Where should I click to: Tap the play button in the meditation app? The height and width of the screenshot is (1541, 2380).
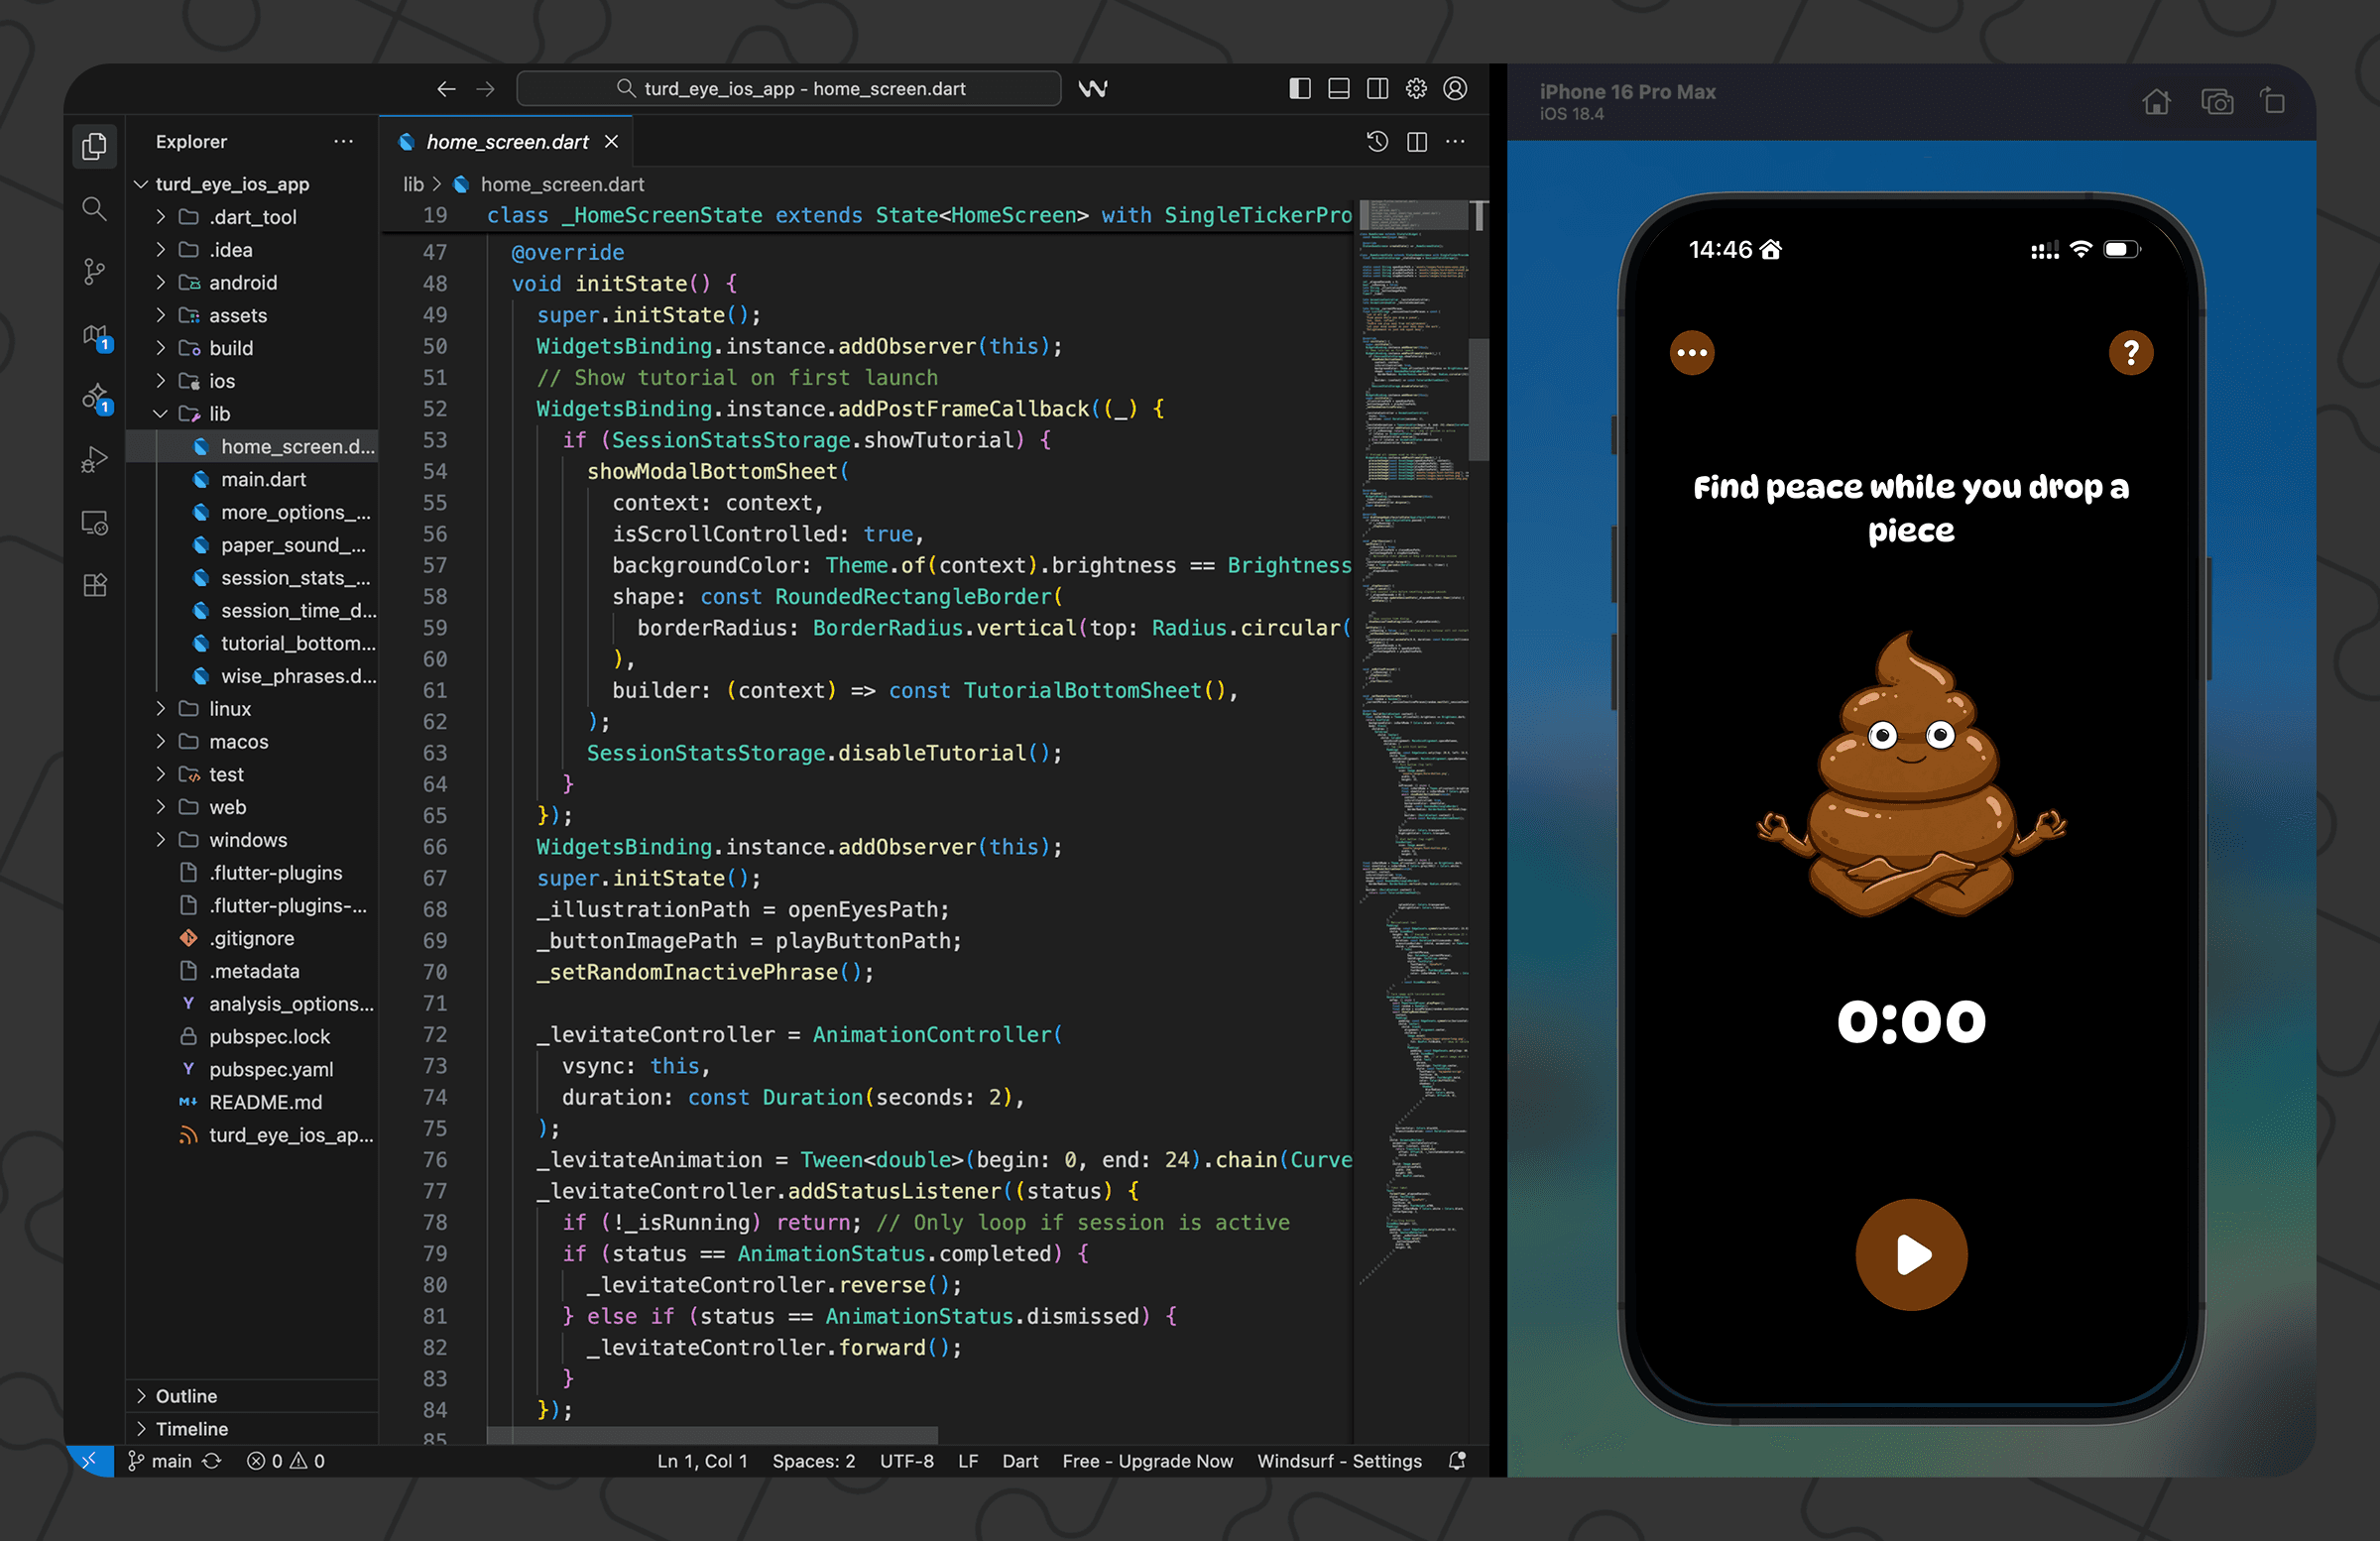[1911, 1255]
